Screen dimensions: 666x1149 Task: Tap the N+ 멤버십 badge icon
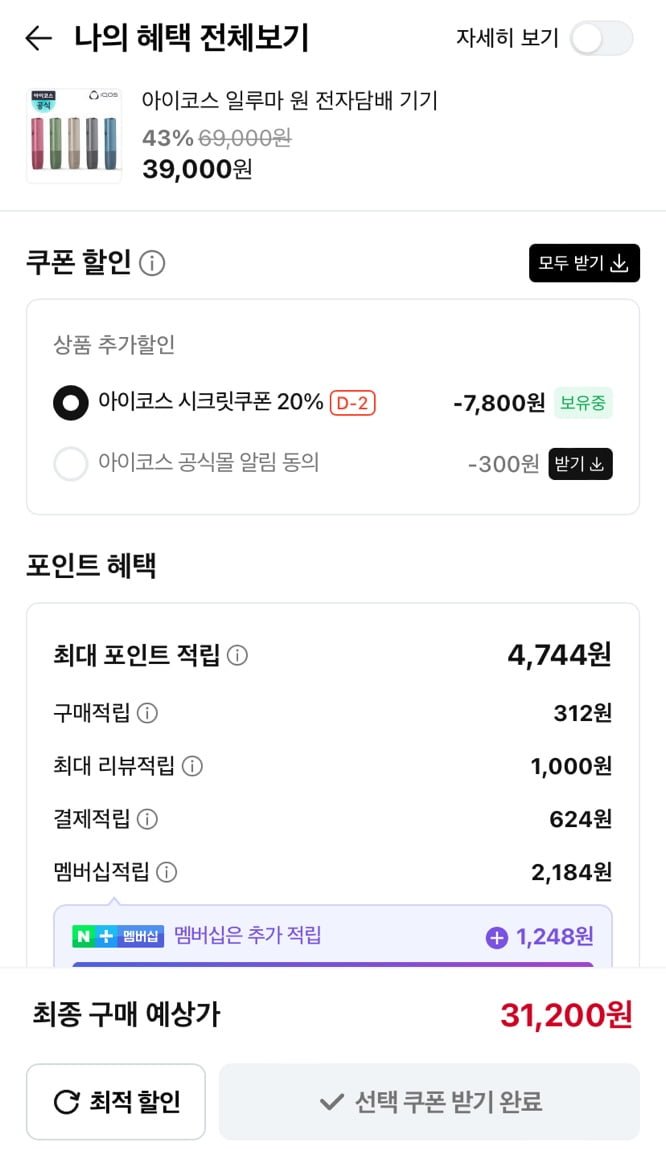tap(118, 937)
